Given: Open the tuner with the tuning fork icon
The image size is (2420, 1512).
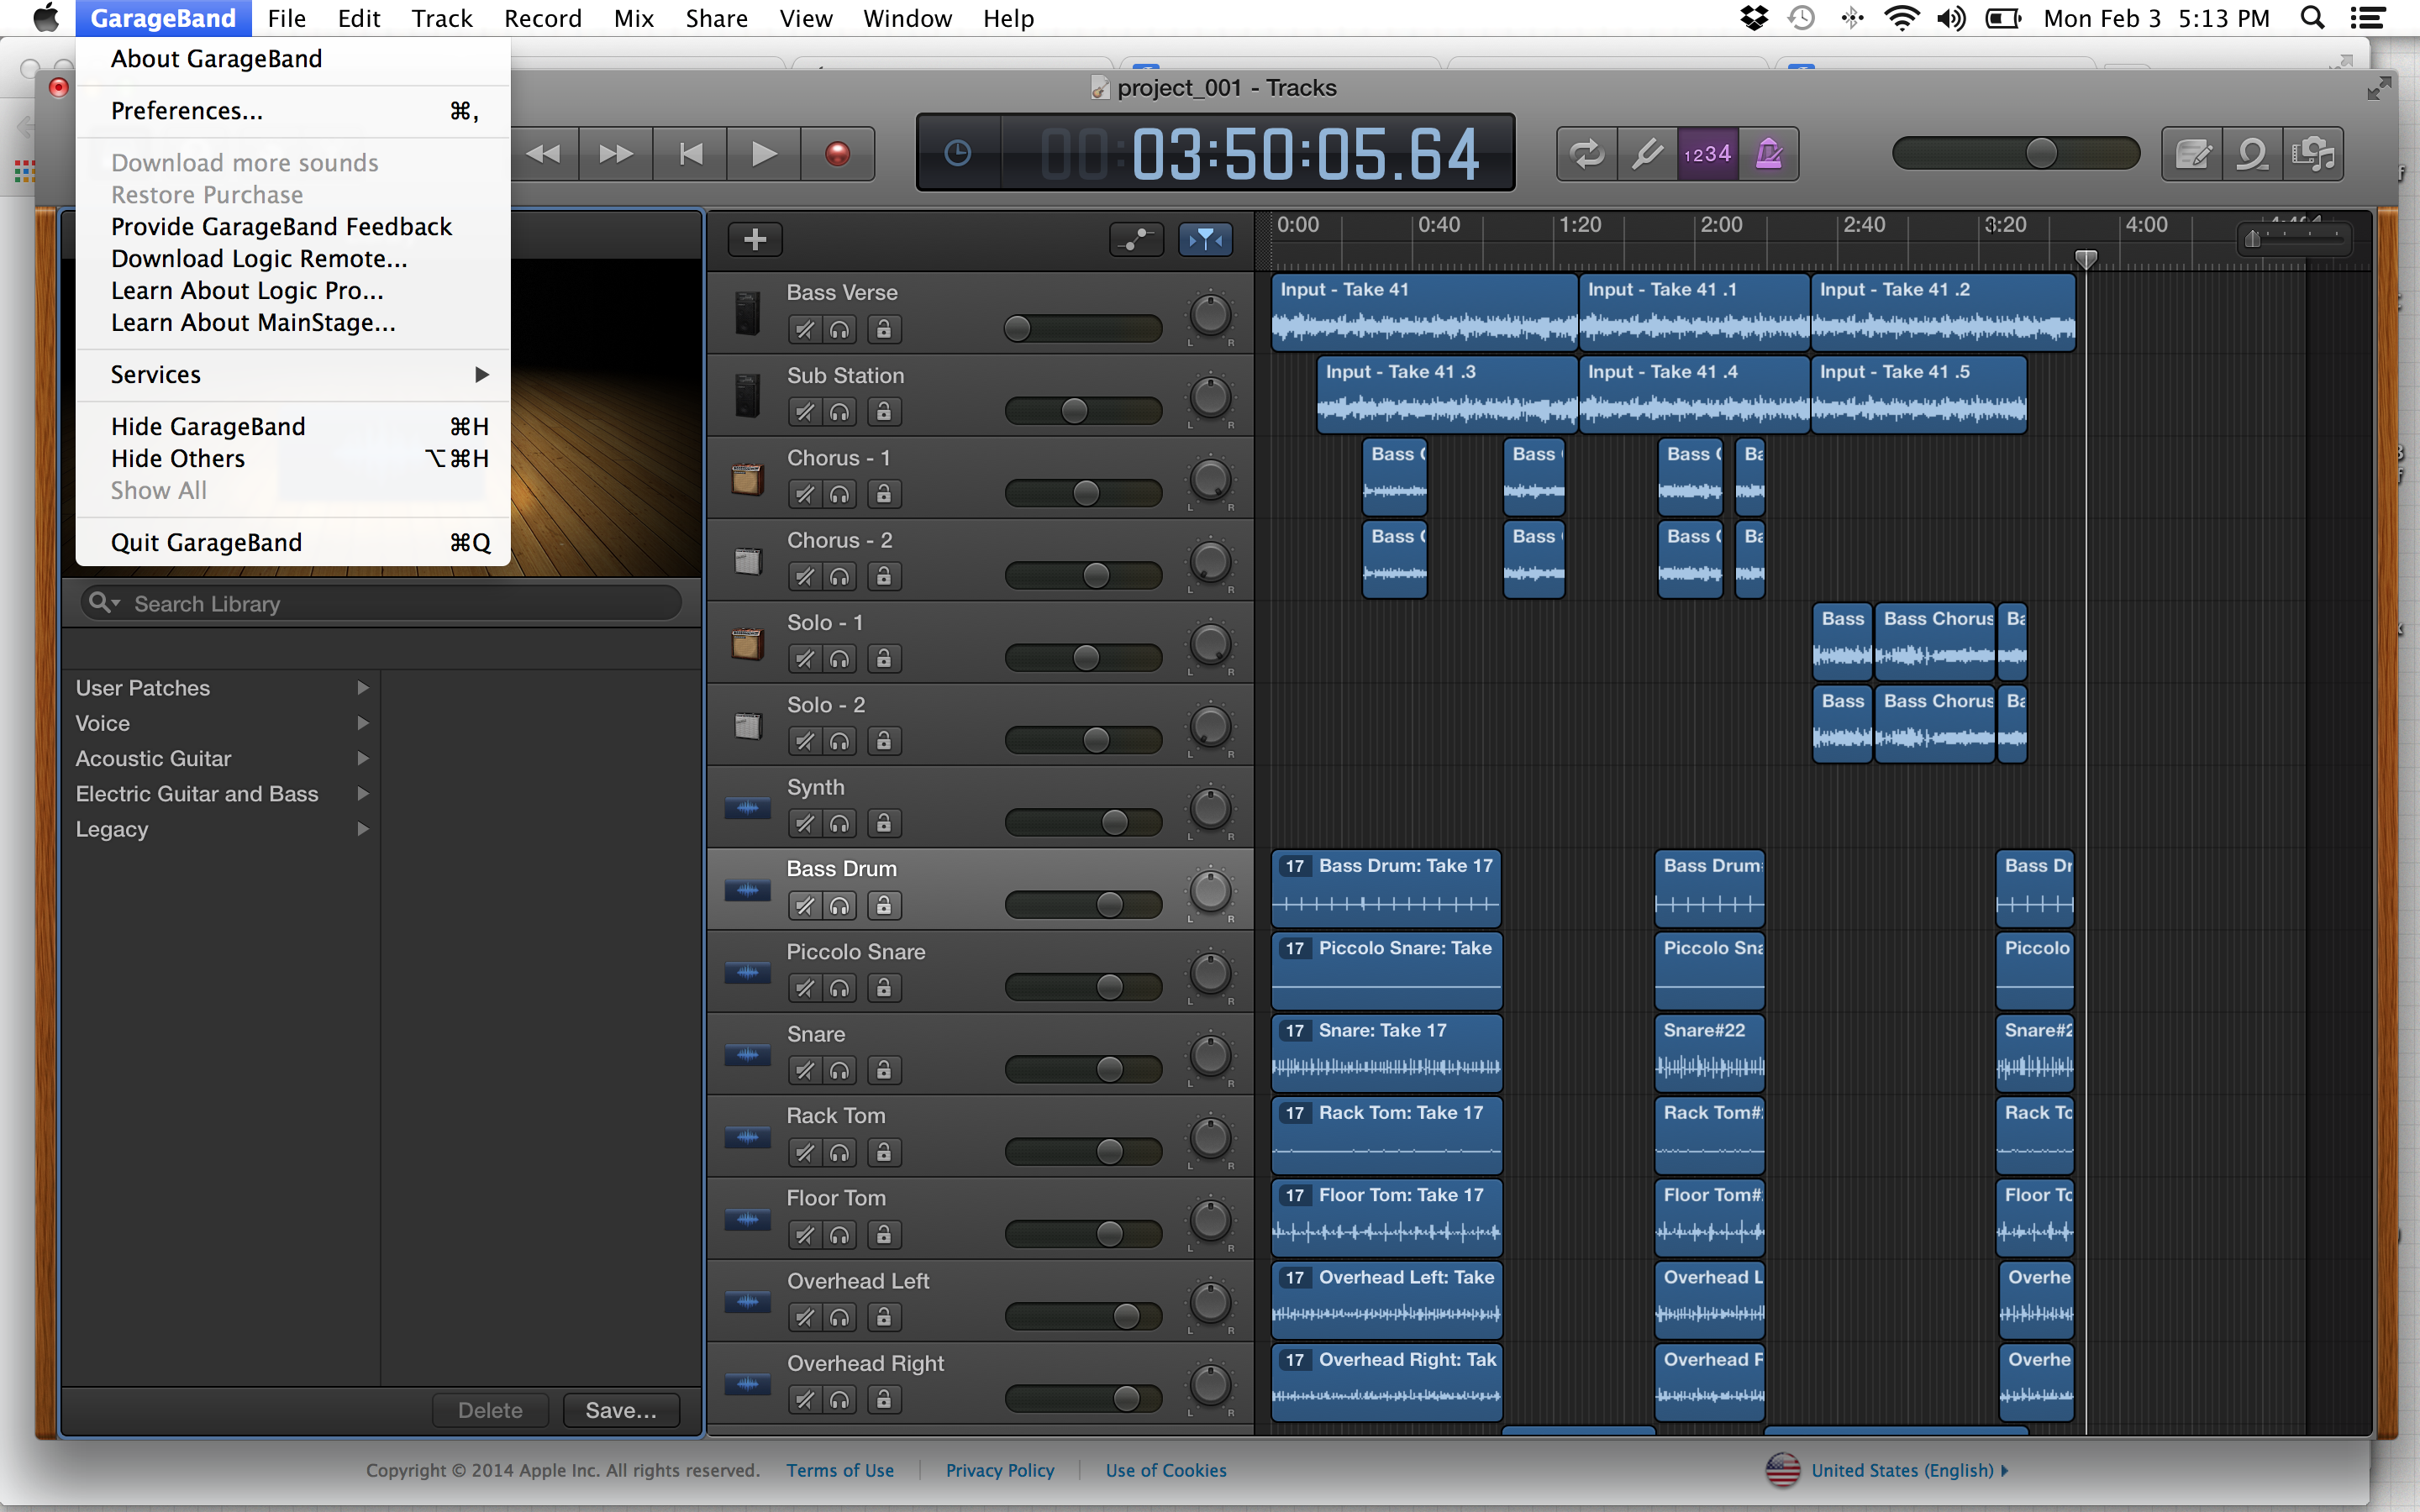Looking at the screenshot, I should pyautogui.click(x=1645, y=153).
